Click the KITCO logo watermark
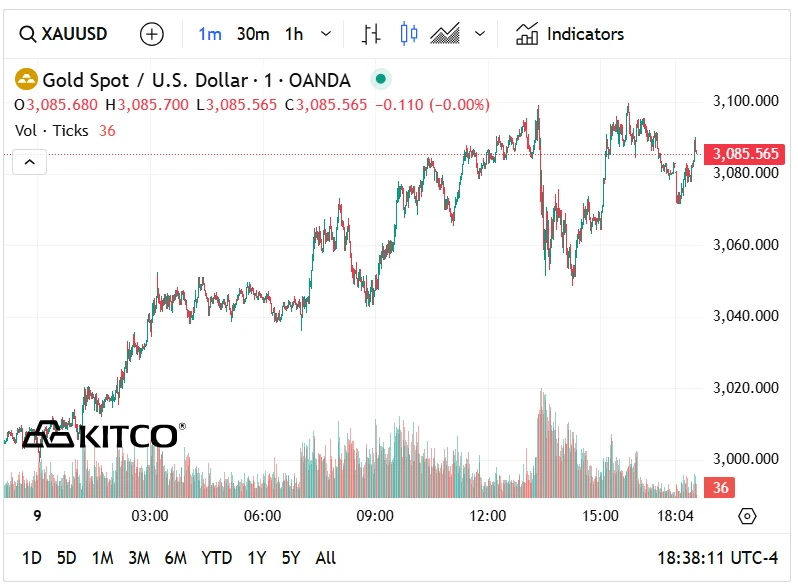Screen dimensions: 798x586 pyautogui.click(x=101, y=435)
